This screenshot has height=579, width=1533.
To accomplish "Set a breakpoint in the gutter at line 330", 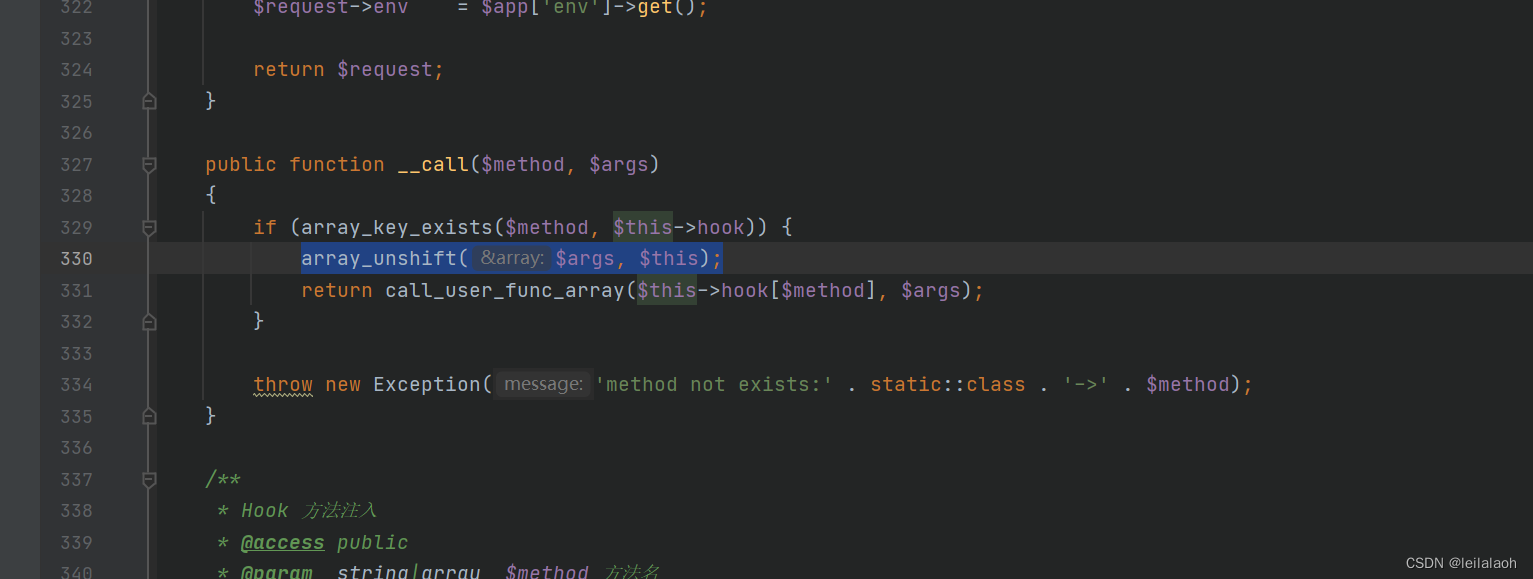I will pos(120,258).
